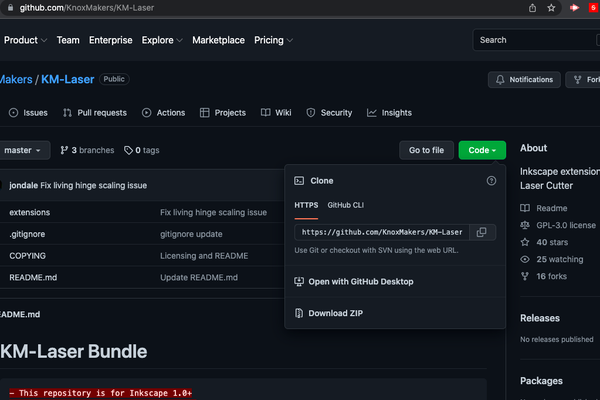This screenshot has width=600, height=400.
Task: Open the Pricing dropdown menu
Action: point(274,40)
